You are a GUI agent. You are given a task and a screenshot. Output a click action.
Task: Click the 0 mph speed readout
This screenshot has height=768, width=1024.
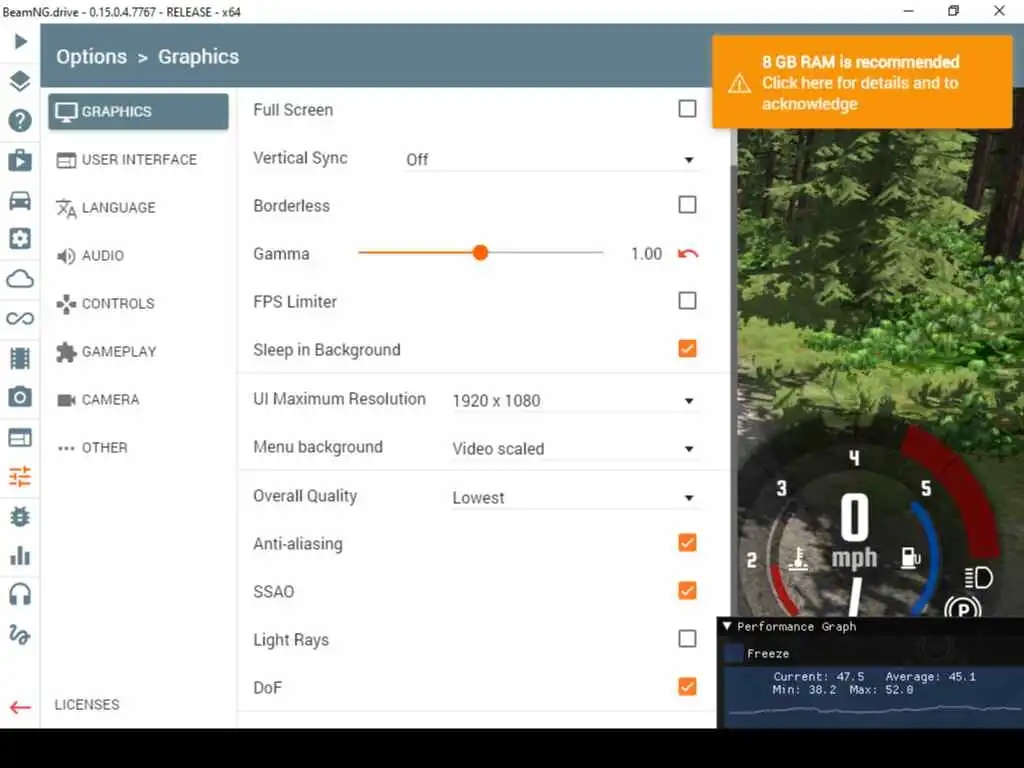click(x=854, y=531)
